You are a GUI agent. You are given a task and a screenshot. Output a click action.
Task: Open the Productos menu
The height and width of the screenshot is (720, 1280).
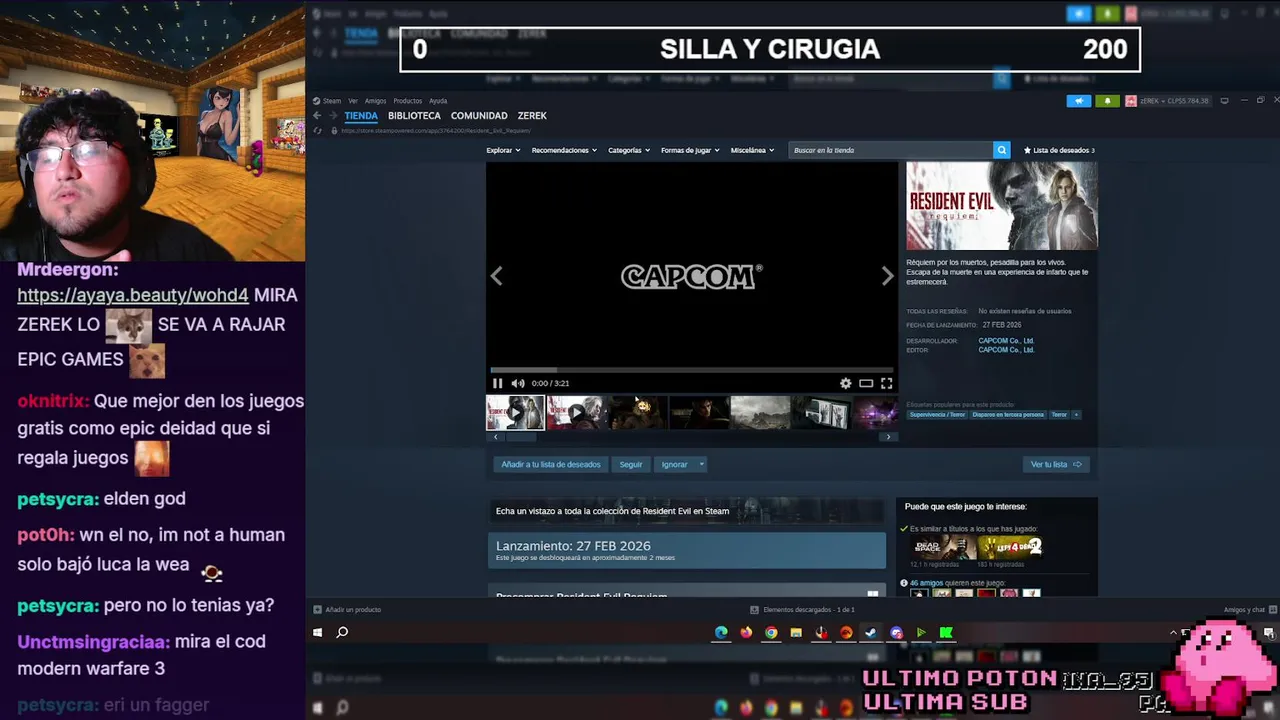click(407, 101)
